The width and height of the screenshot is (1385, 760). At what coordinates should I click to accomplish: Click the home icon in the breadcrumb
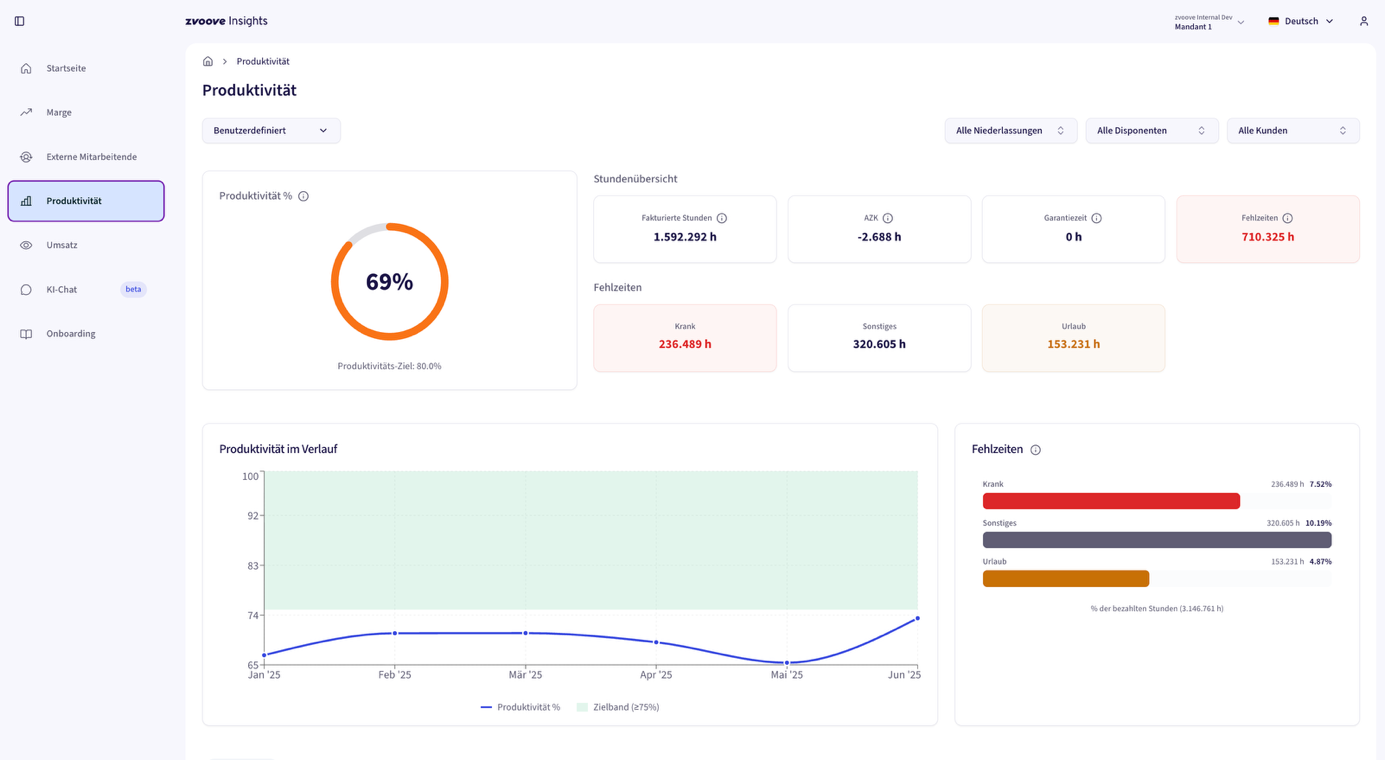208,61
